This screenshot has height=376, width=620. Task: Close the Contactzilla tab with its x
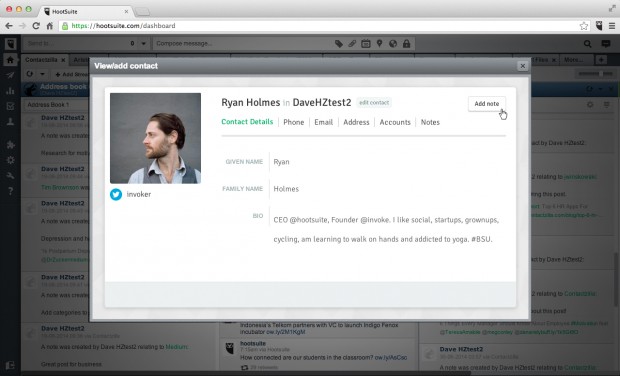(63, 60)
